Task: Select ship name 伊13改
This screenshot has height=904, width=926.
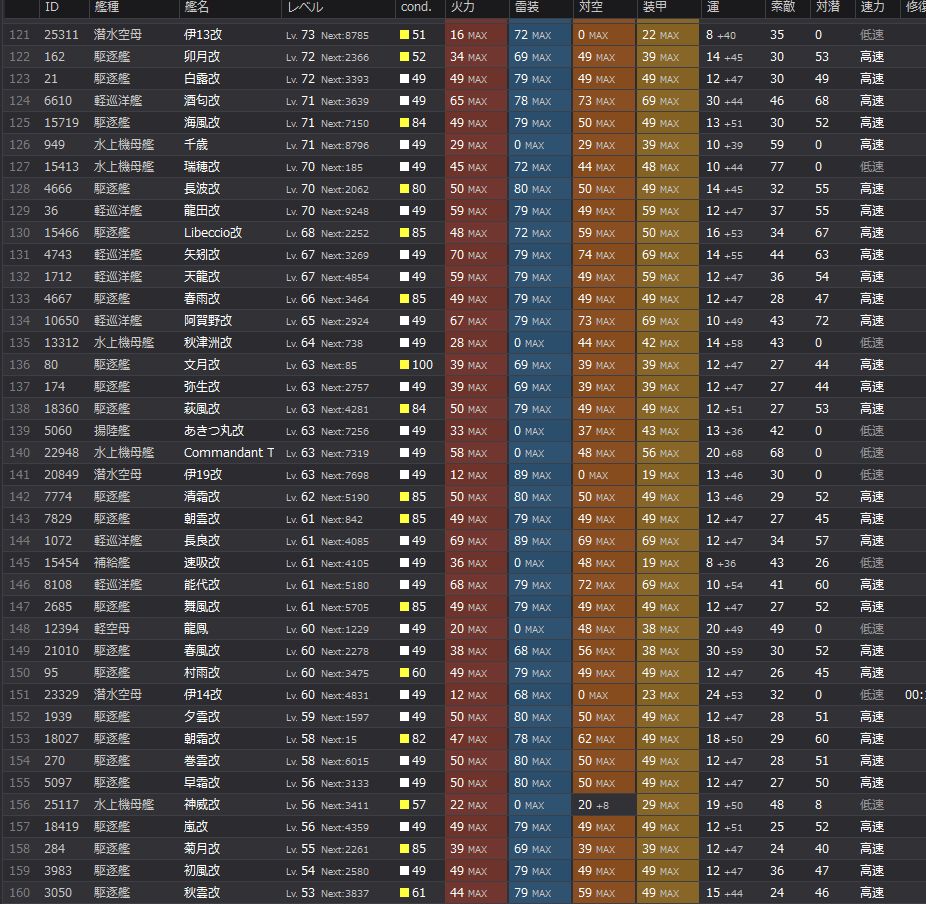Action: point(203,35)
